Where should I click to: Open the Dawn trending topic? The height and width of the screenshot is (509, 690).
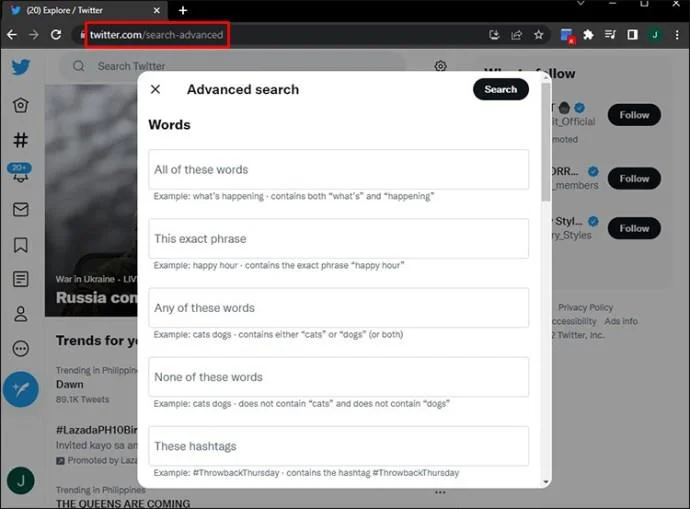tap(70, 384)
